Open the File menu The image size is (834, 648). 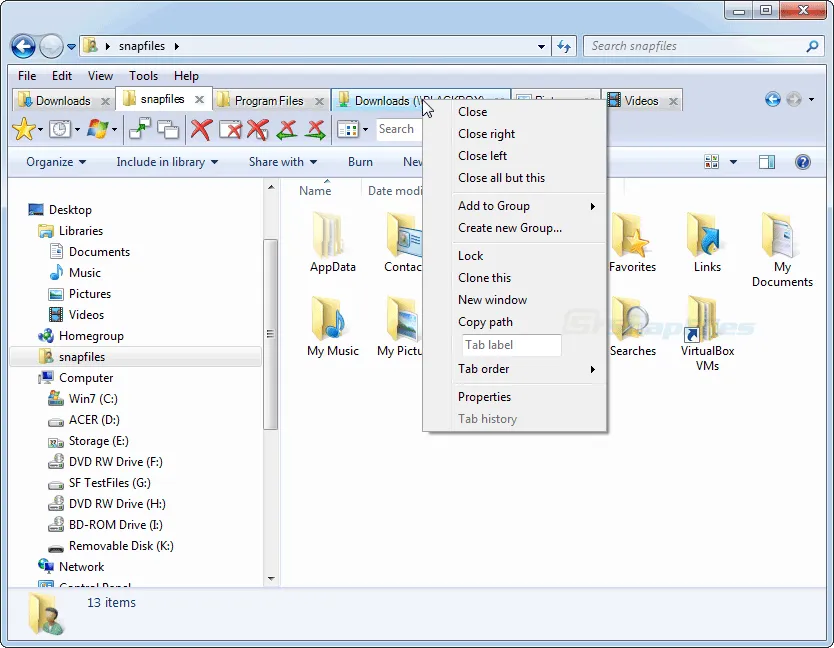click(x=27, y=76)
